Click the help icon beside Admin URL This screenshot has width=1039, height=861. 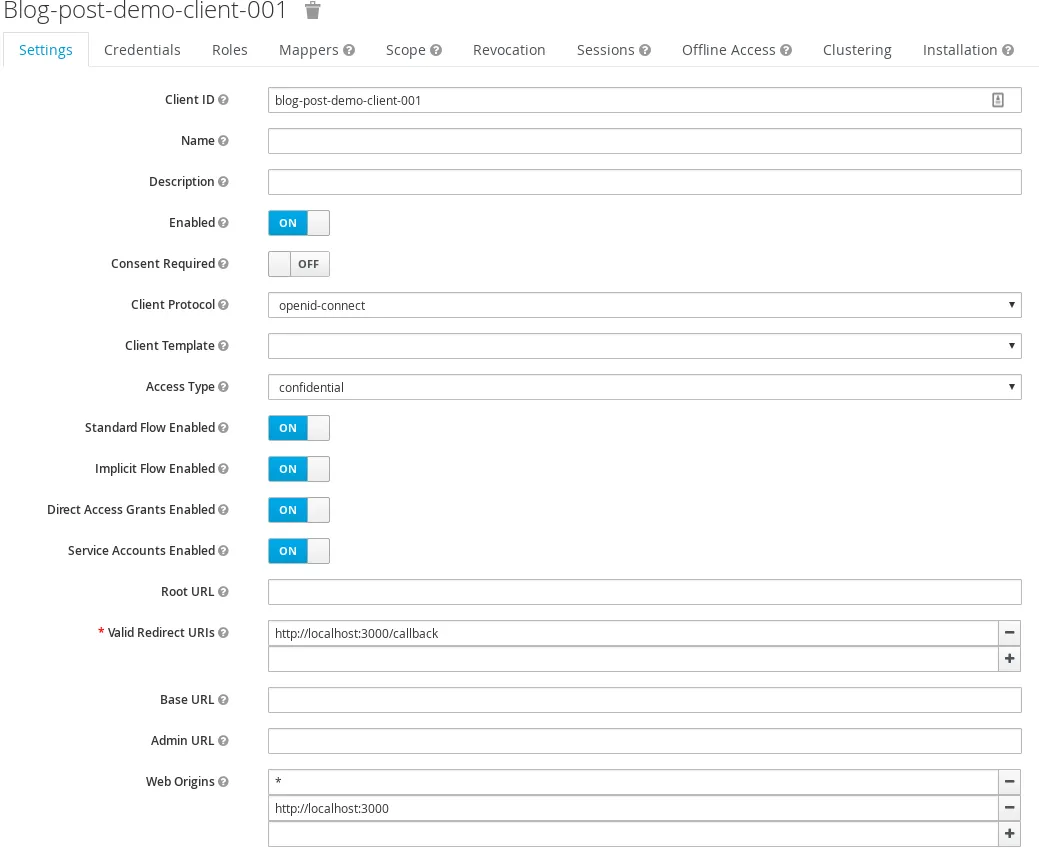pyautogui.click(x=223, y=741)
